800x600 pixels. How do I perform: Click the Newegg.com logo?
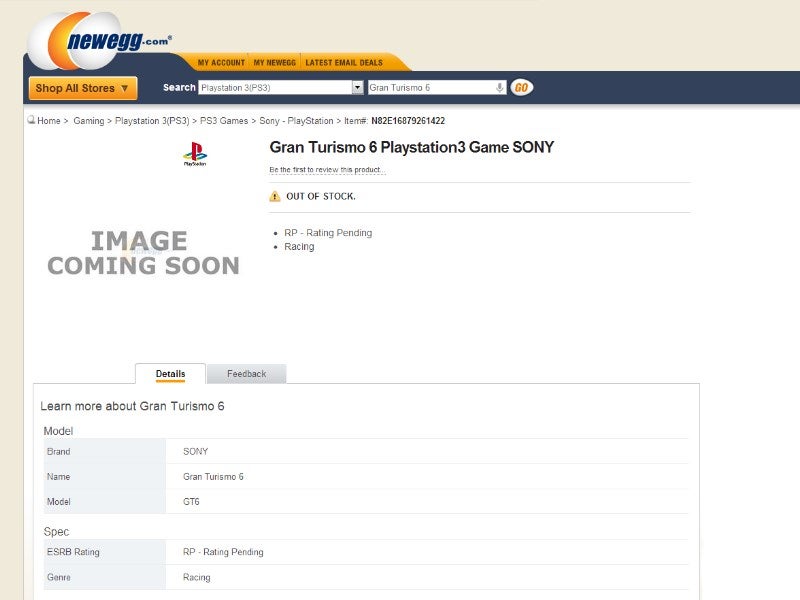[99, 41]
